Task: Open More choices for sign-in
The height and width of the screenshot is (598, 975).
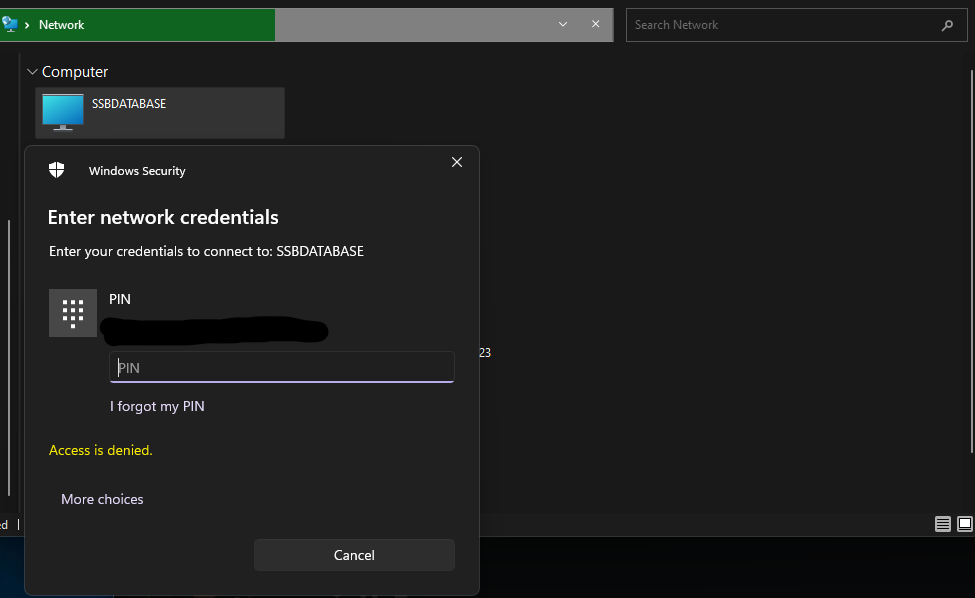Action: [102, 499]
